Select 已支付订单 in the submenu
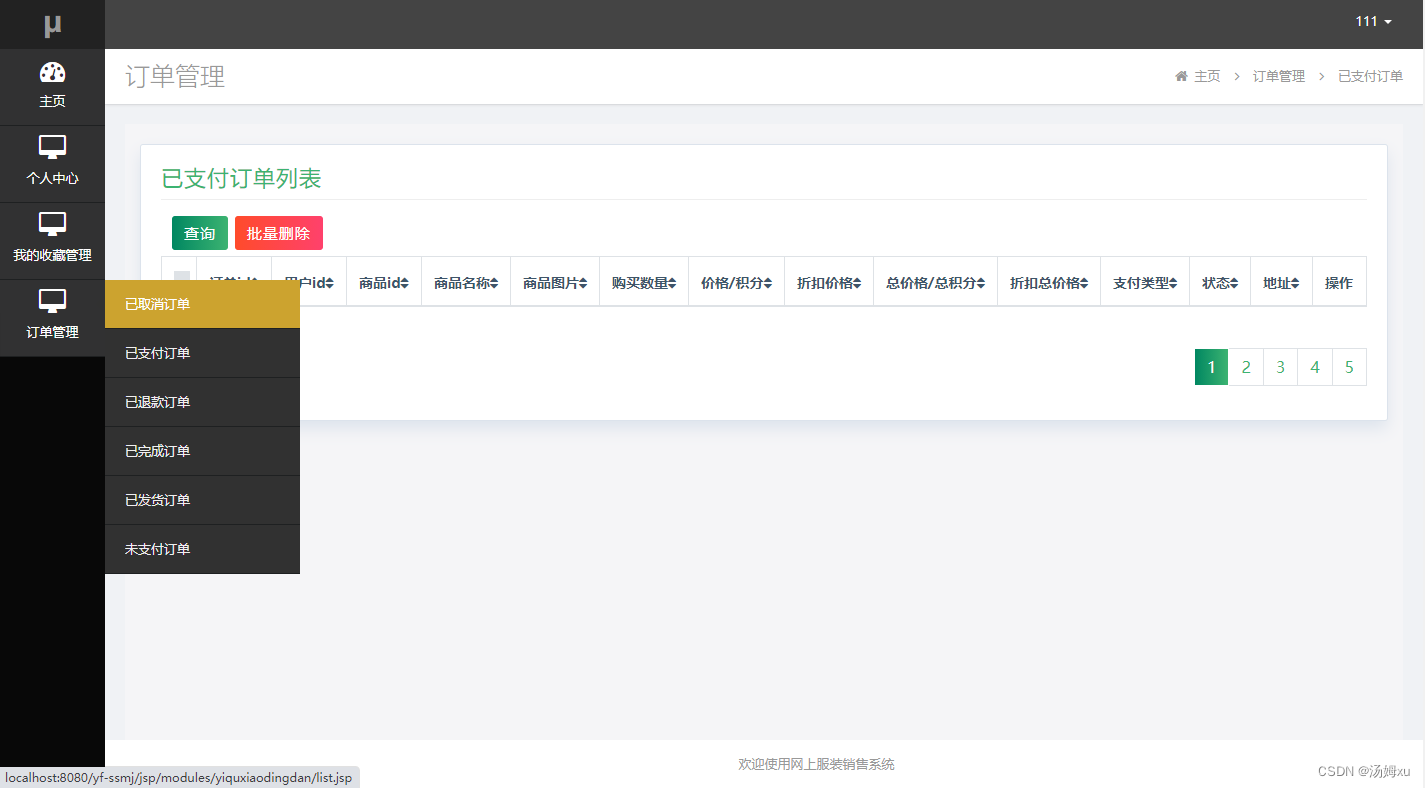Image resolution: width=1425 pixels, height=788 pixels. click(202, 353)
